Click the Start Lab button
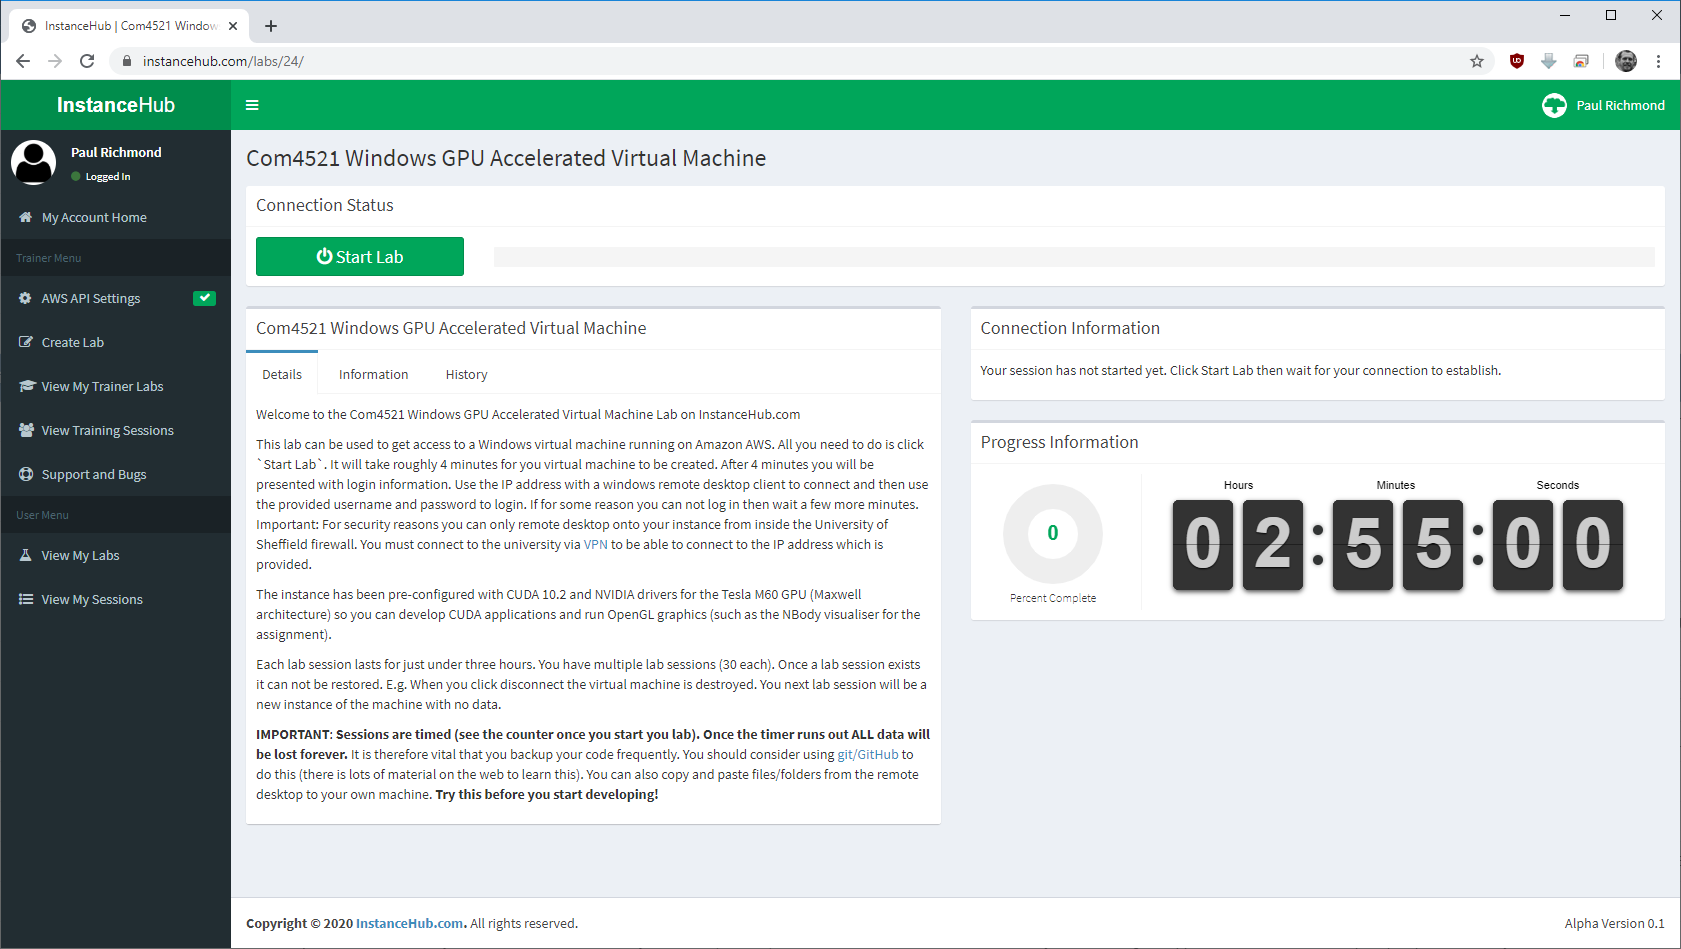Viewport: 1681px width, 949px height. [x=360, y=256]
